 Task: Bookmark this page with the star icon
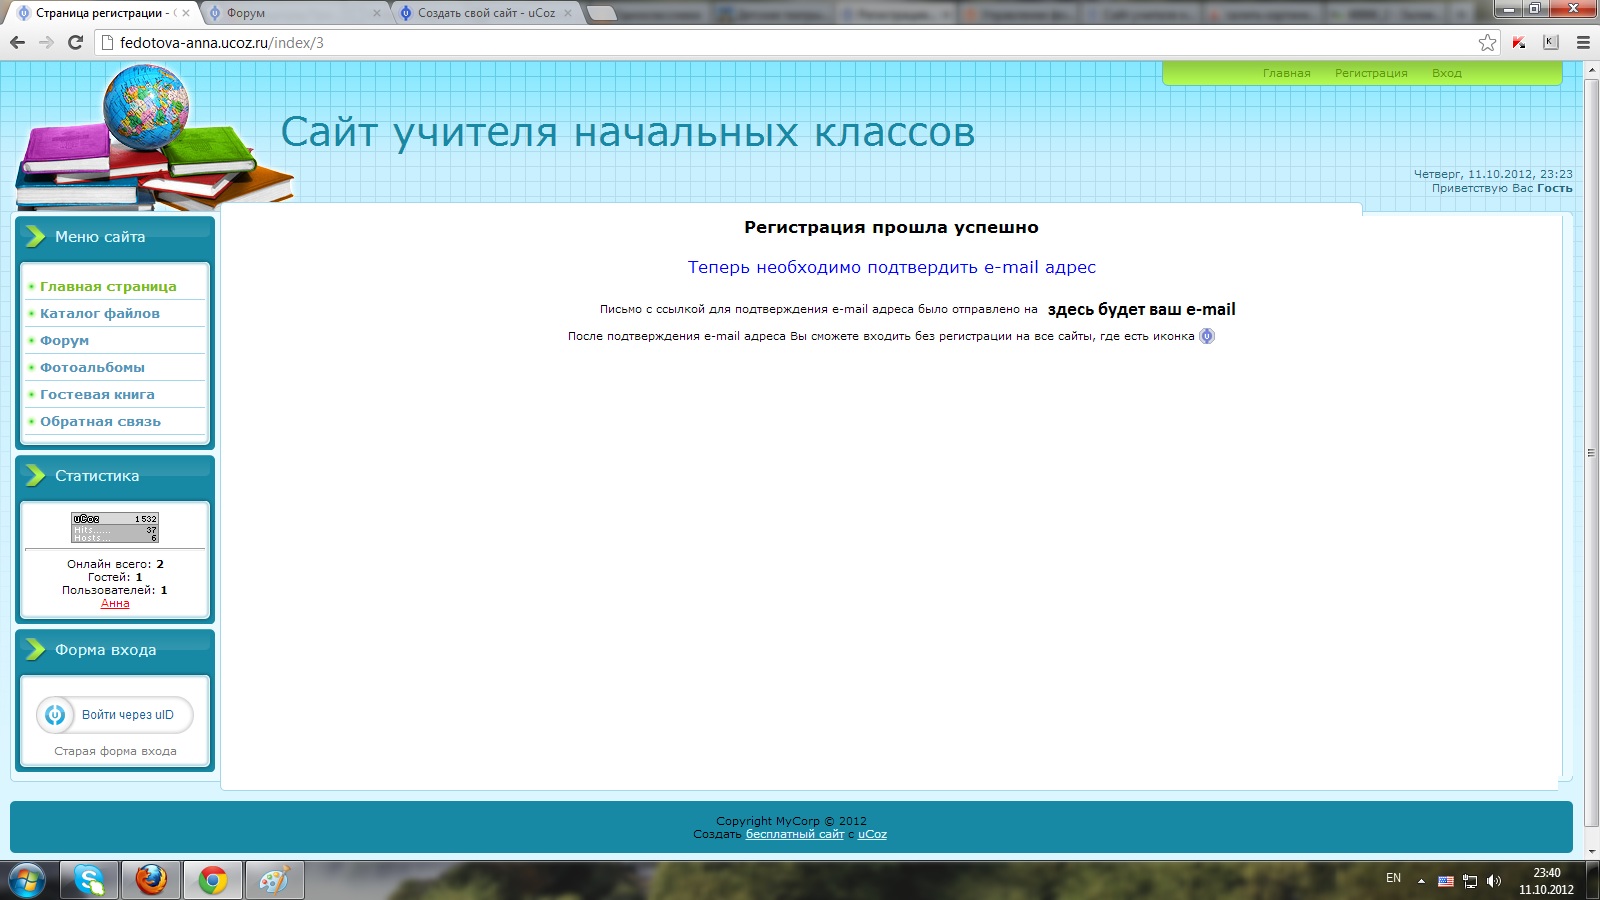point(1487,42)
